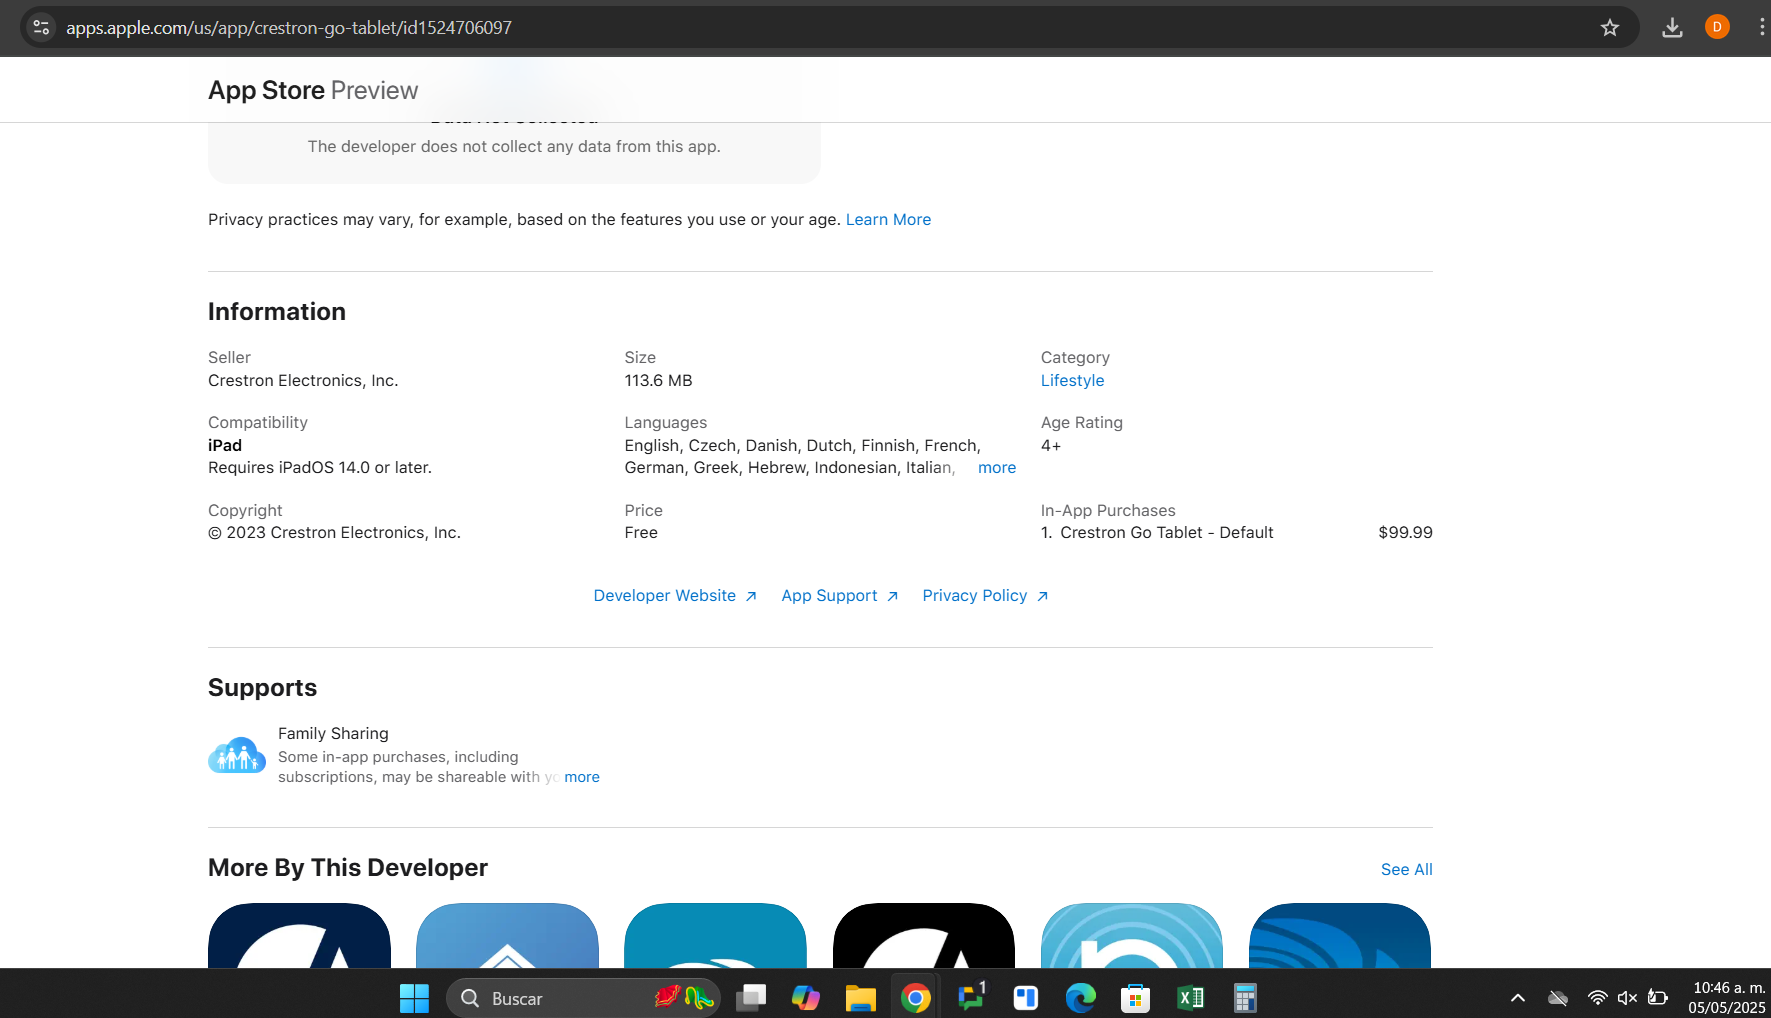
Task: Open Trello app in taskbar
Action: [1025, 998]
